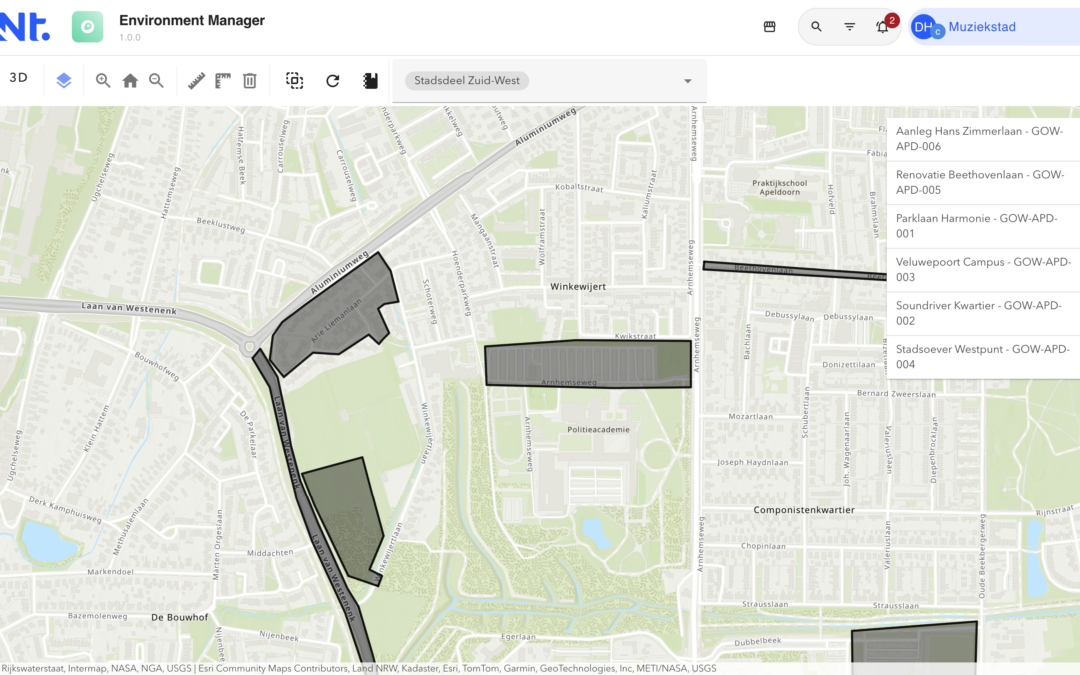Click the Stadsdeel Zuid-West chip
1080x675 pixels.
[x=467, y=81]
